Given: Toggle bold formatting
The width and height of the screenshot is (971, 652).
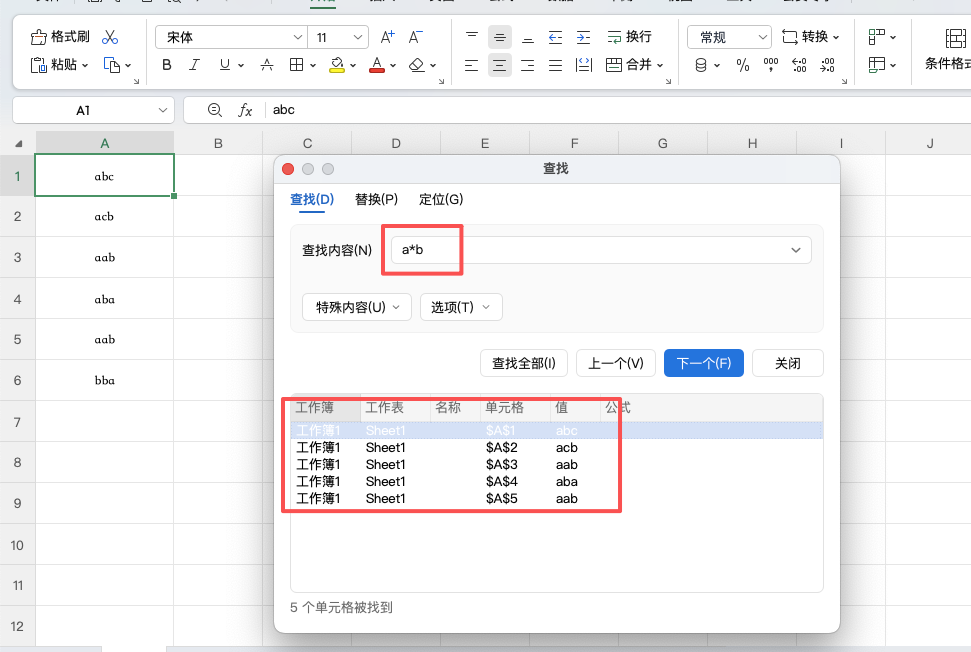Looking at the screenshot, I should pyautogui.click(x=166, y=64).
